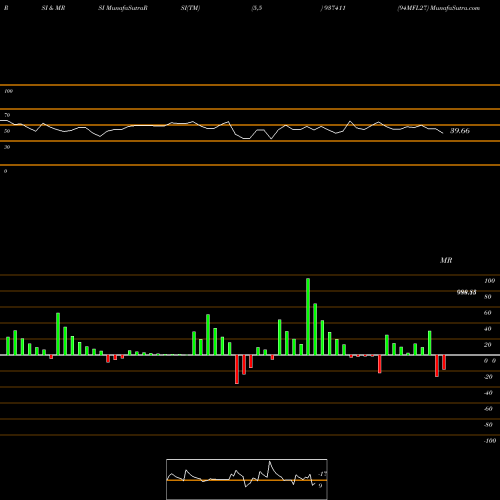Click the 70 level label on the RSI axis
The height and width of the screenshot is (500, 500).
pyautogui.click(x=7, y=115)
